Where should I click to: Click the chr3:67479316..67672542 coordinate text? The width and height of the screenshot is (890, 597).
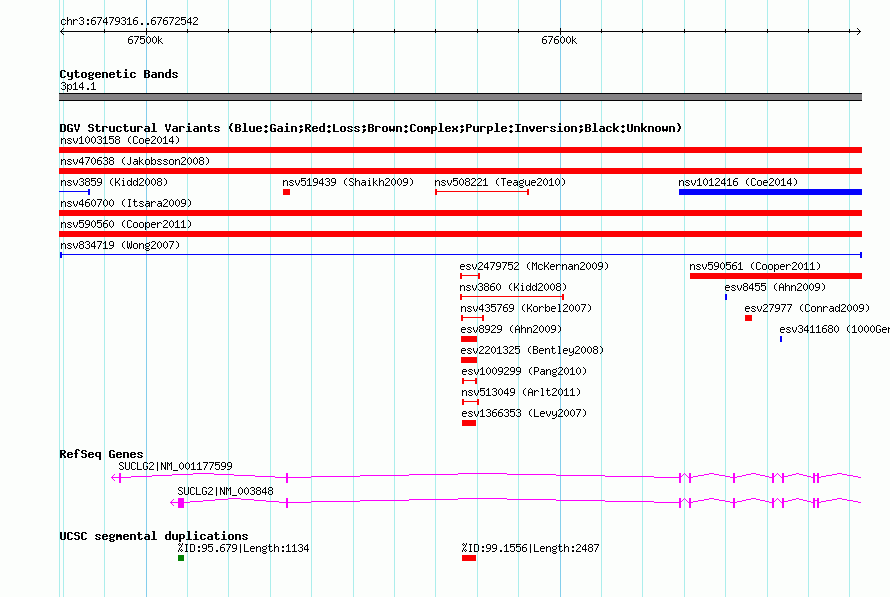tap(129, 22)
